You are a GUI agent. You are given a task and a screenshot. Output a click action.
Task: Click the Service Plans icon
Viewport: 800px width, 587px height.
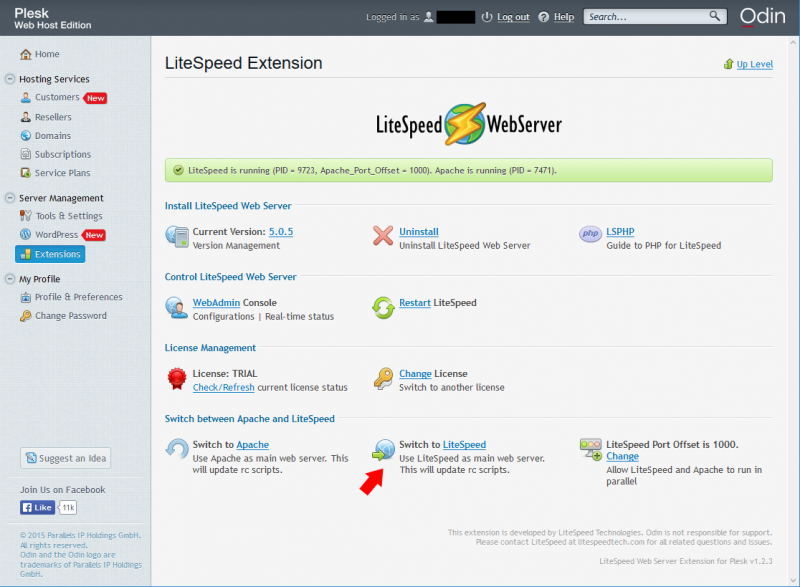(26, 173)
